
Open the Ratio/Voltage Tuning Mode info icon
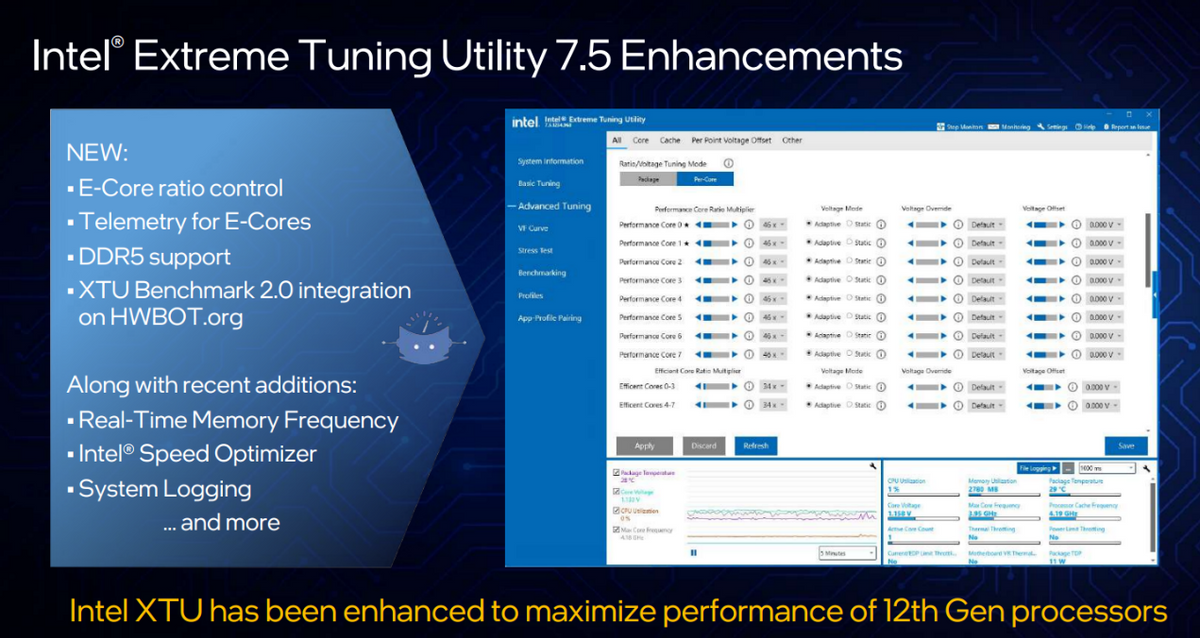(728, 163)
